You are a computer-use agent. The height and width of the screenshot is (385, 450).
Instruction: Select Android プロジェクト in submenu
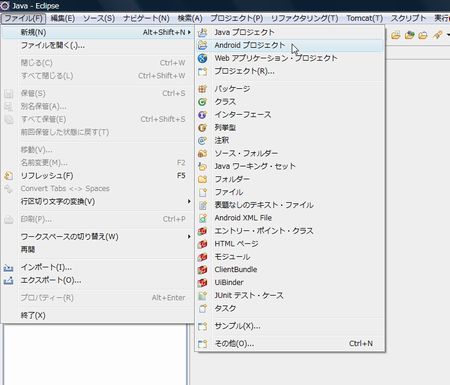(290, 45)
